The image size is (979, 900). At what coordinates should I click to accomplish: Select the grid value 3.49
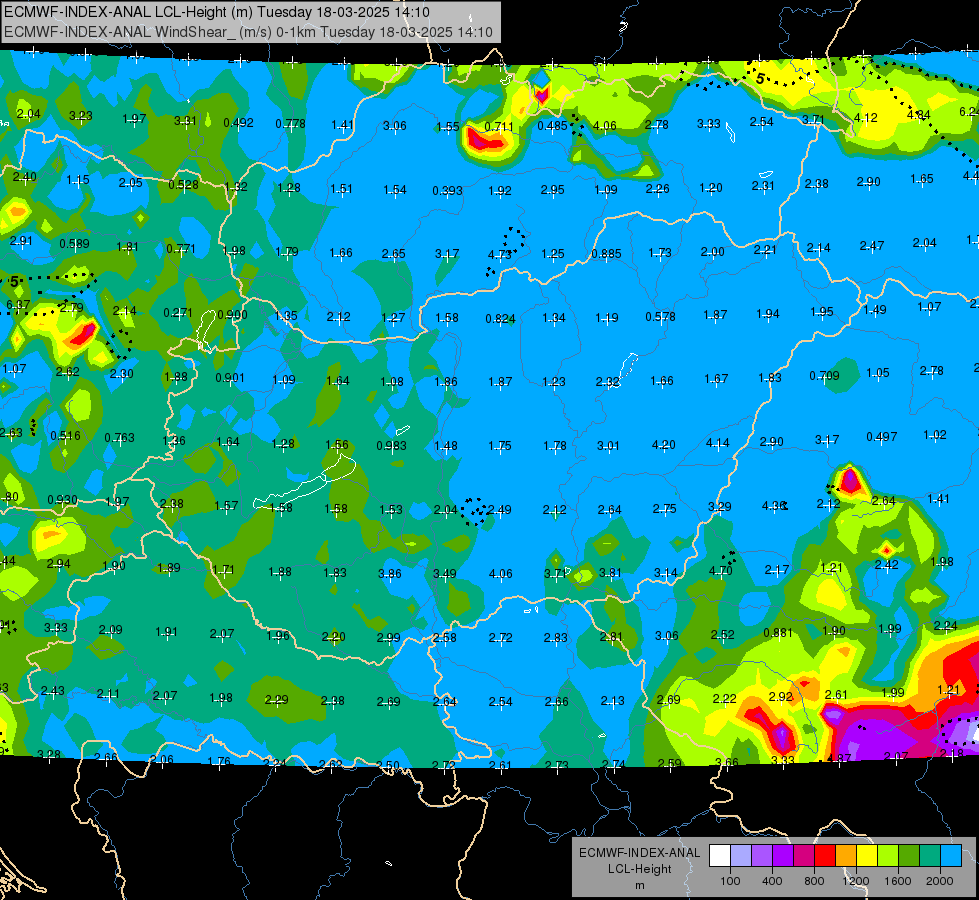tap(445, 573)
